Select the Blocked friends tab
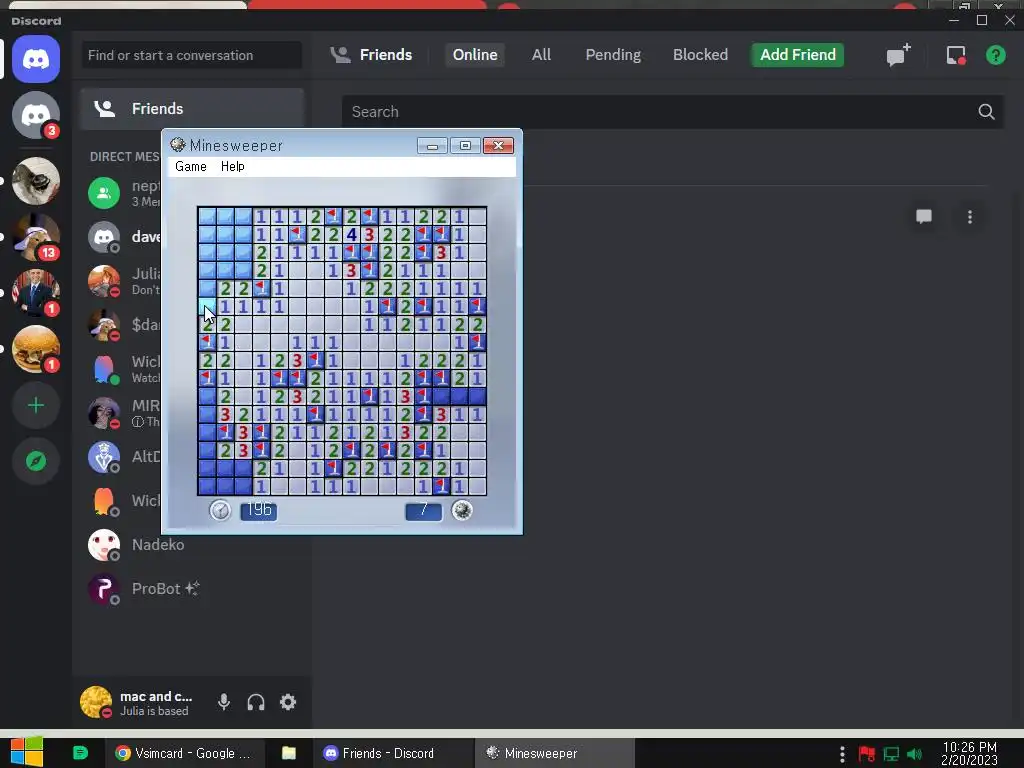Viewport: 1024px width, 768px height. [700, 55]
